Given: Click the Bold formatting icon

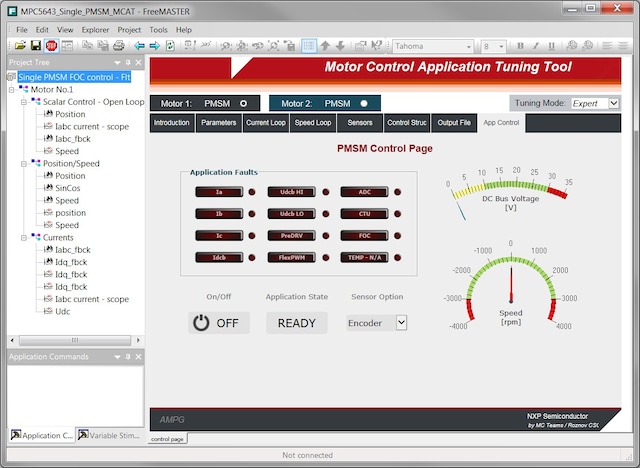Looking at the screenshot, I should (519, 46).
